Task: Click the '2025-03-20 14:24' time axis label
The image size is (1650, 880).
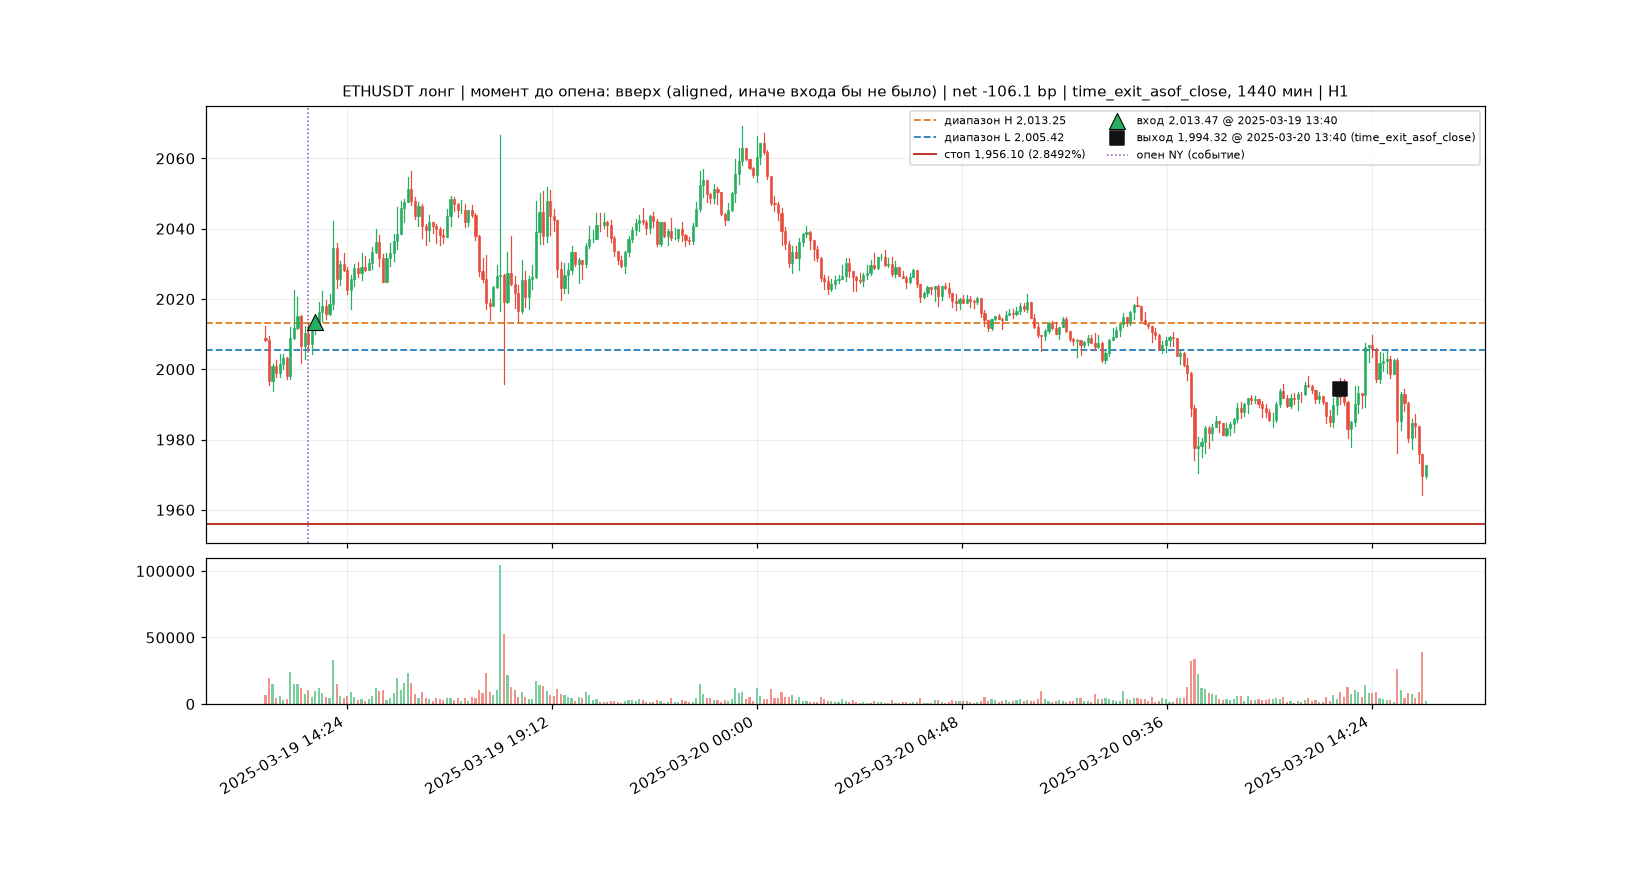Action: pos(1308,755)
